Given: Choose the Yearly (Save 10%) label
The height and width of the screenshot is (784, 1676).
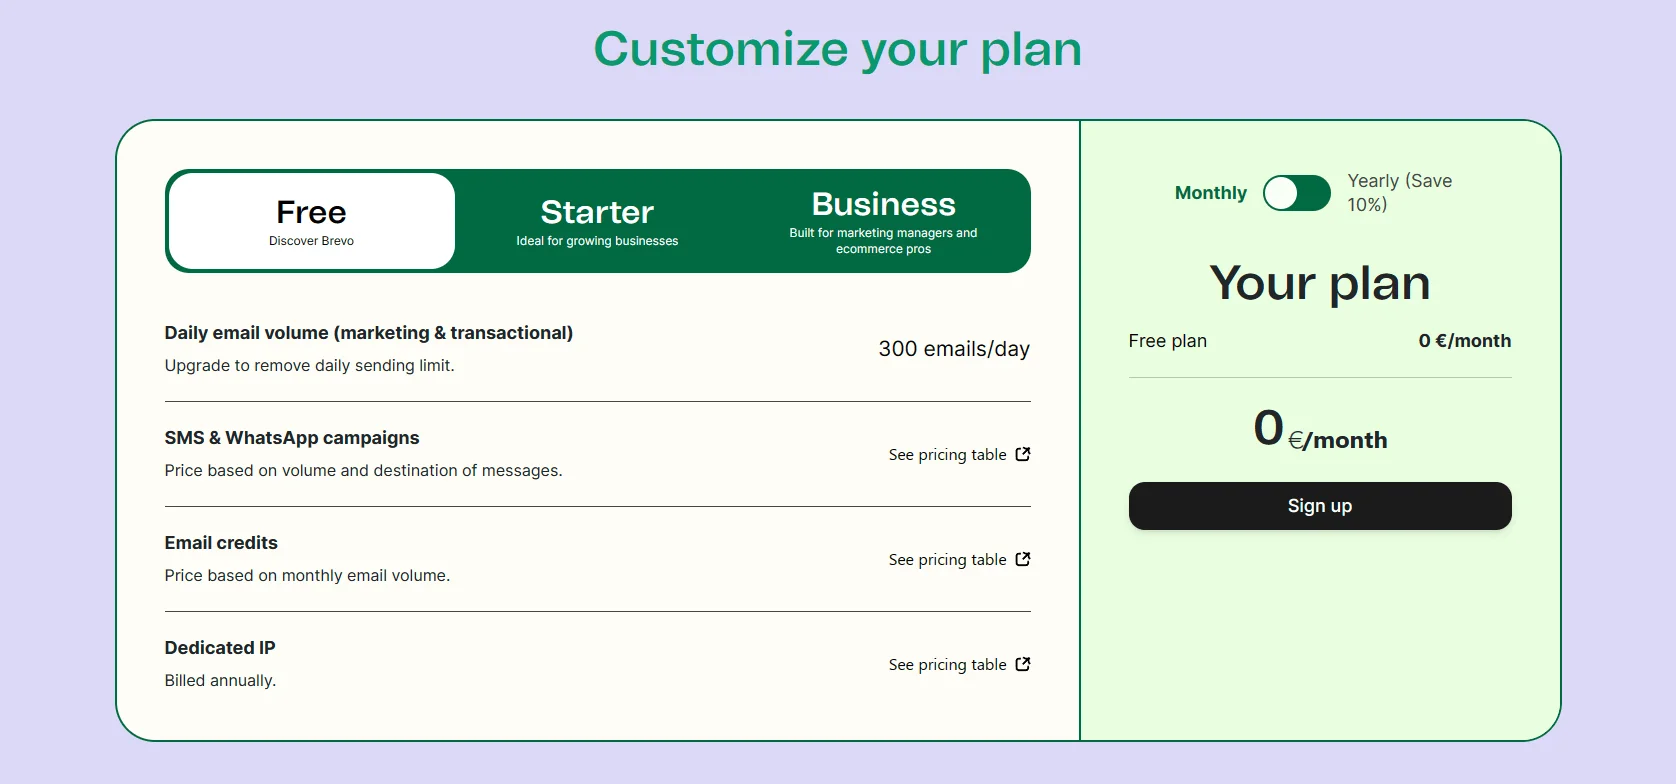Looking at the screenshot, I should tap(1399, 193).
